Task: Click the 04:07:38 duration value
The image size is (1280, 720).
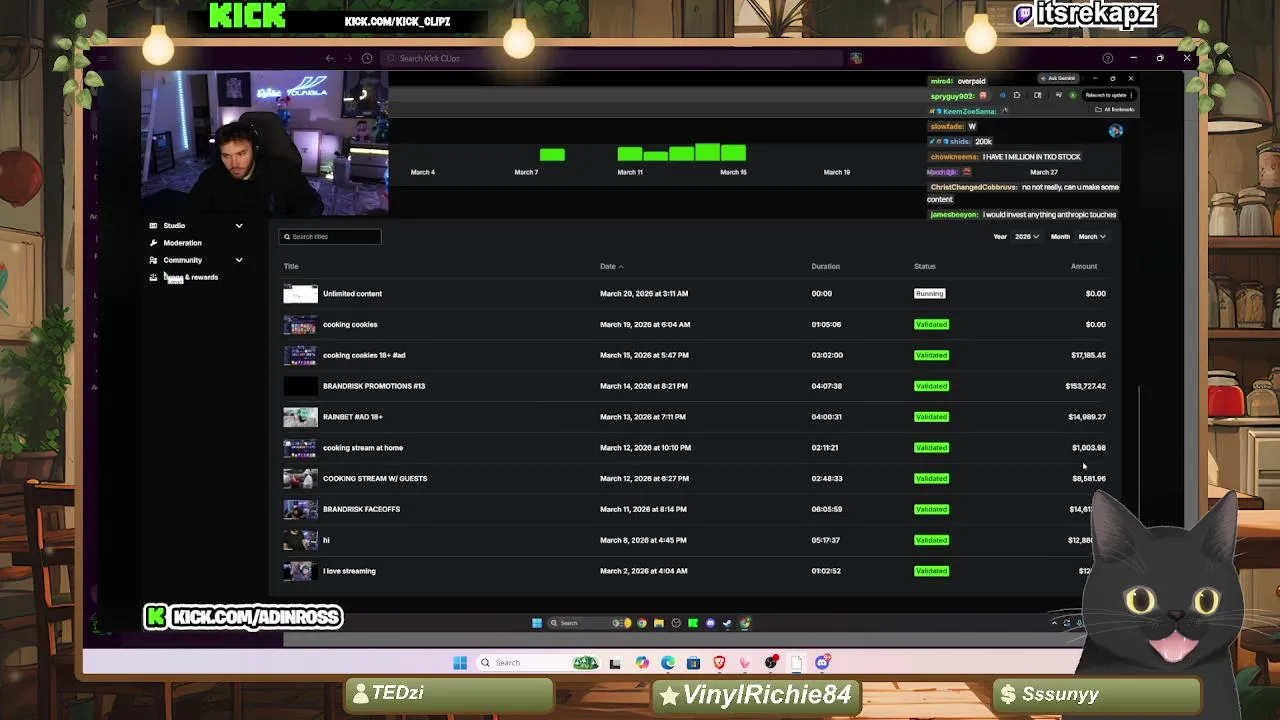Action: point(825,386)
